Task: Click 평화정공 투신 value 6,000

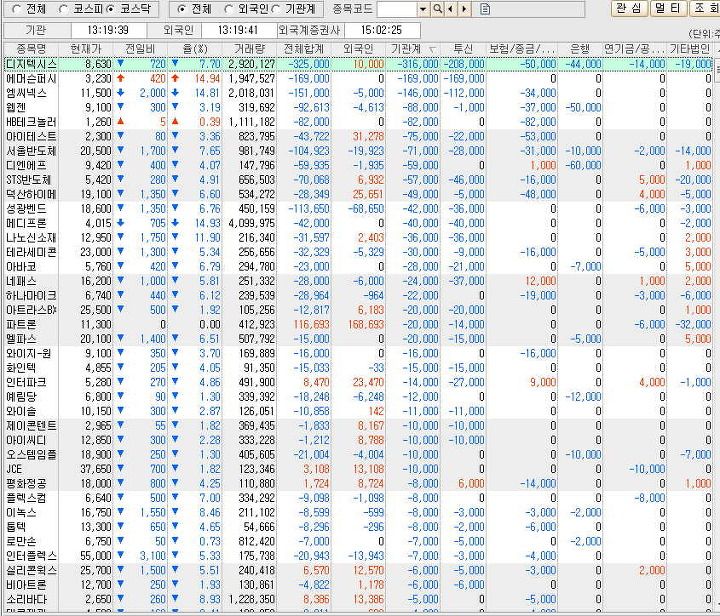Action: (x=471, y=483)
